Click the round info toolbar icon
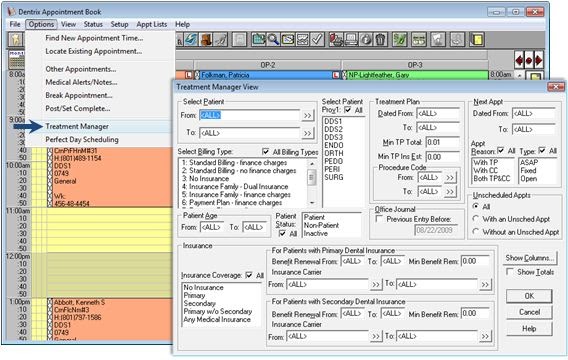568x360 pixels. pyautogui.click(x=366, y=39)
